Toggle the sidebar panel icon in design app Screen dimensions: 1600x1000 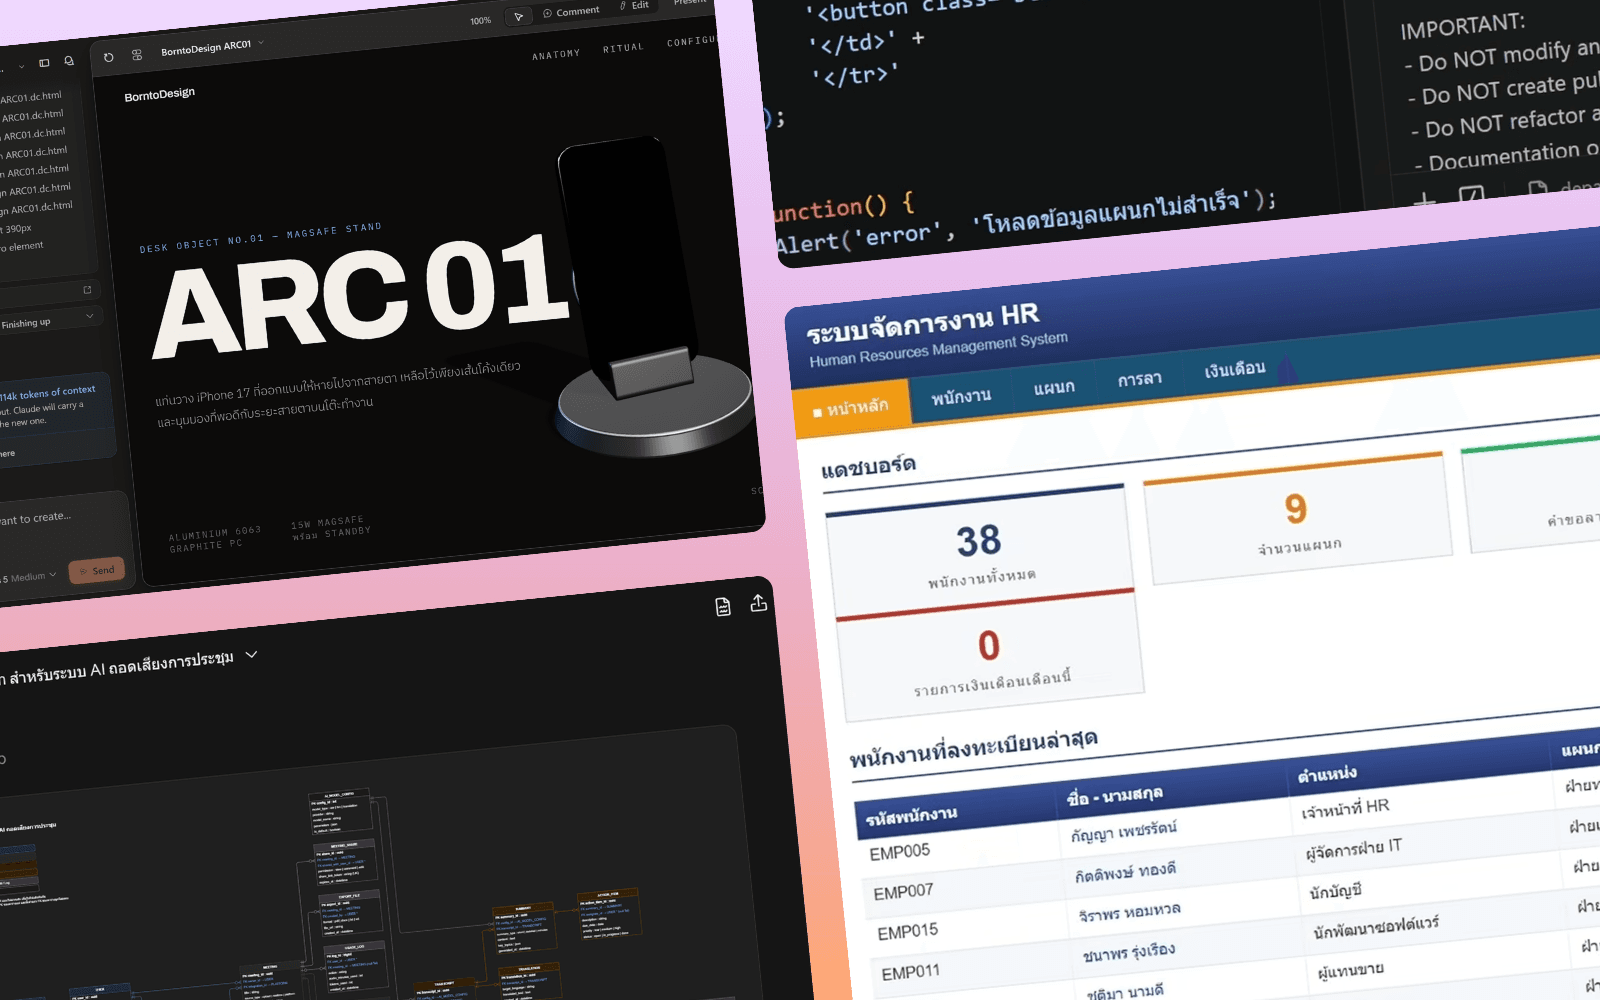[44, 63]
